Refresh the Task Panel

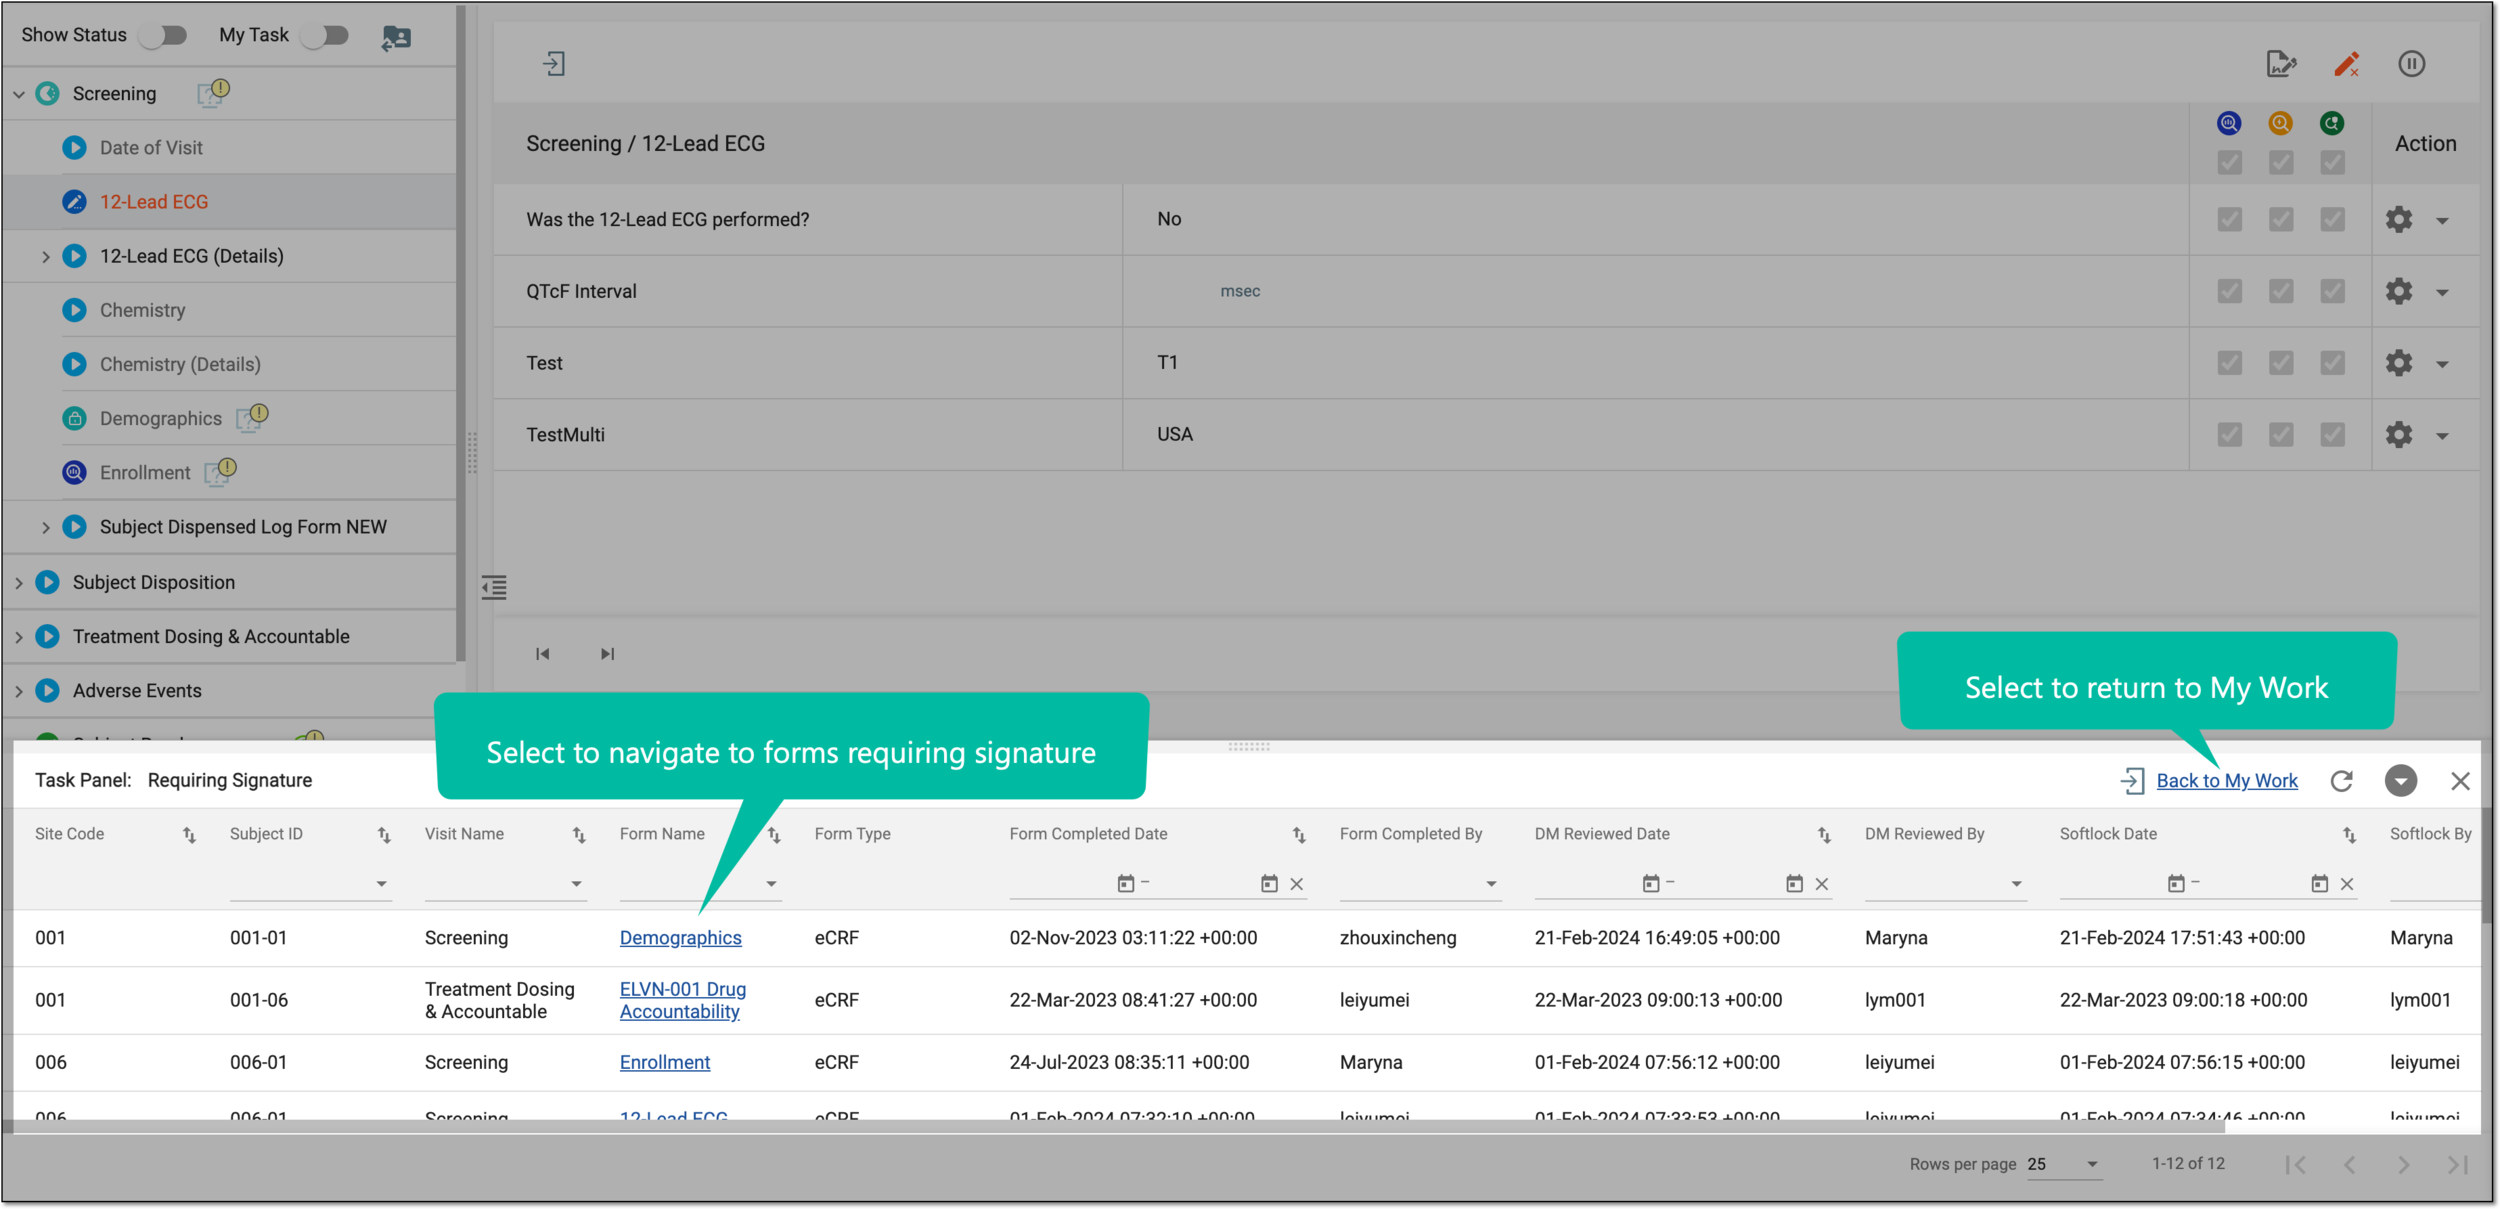point(2341,781)
